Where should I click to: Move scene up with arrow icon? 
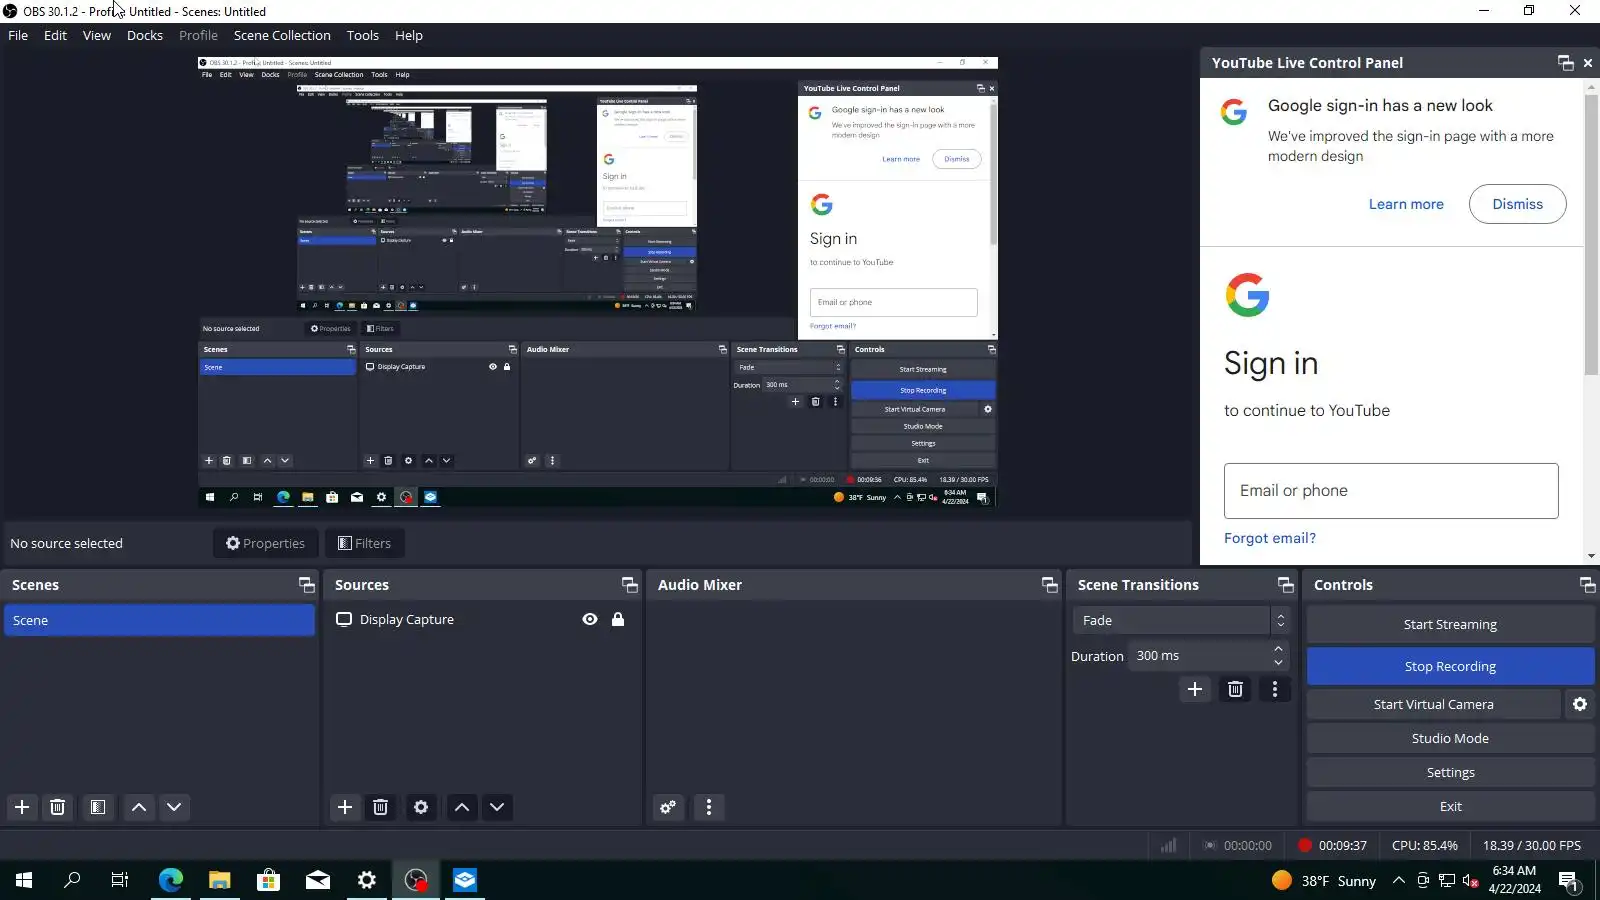pyautogui.click(x=139, y=807)
